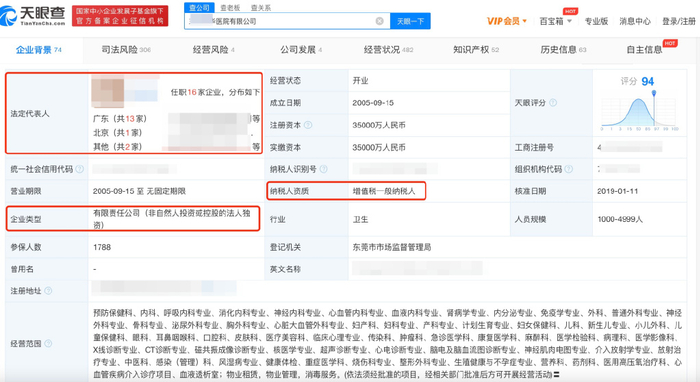Open help icon next to 注册资本
Screen dimensions: 700x382
point(308,125)
